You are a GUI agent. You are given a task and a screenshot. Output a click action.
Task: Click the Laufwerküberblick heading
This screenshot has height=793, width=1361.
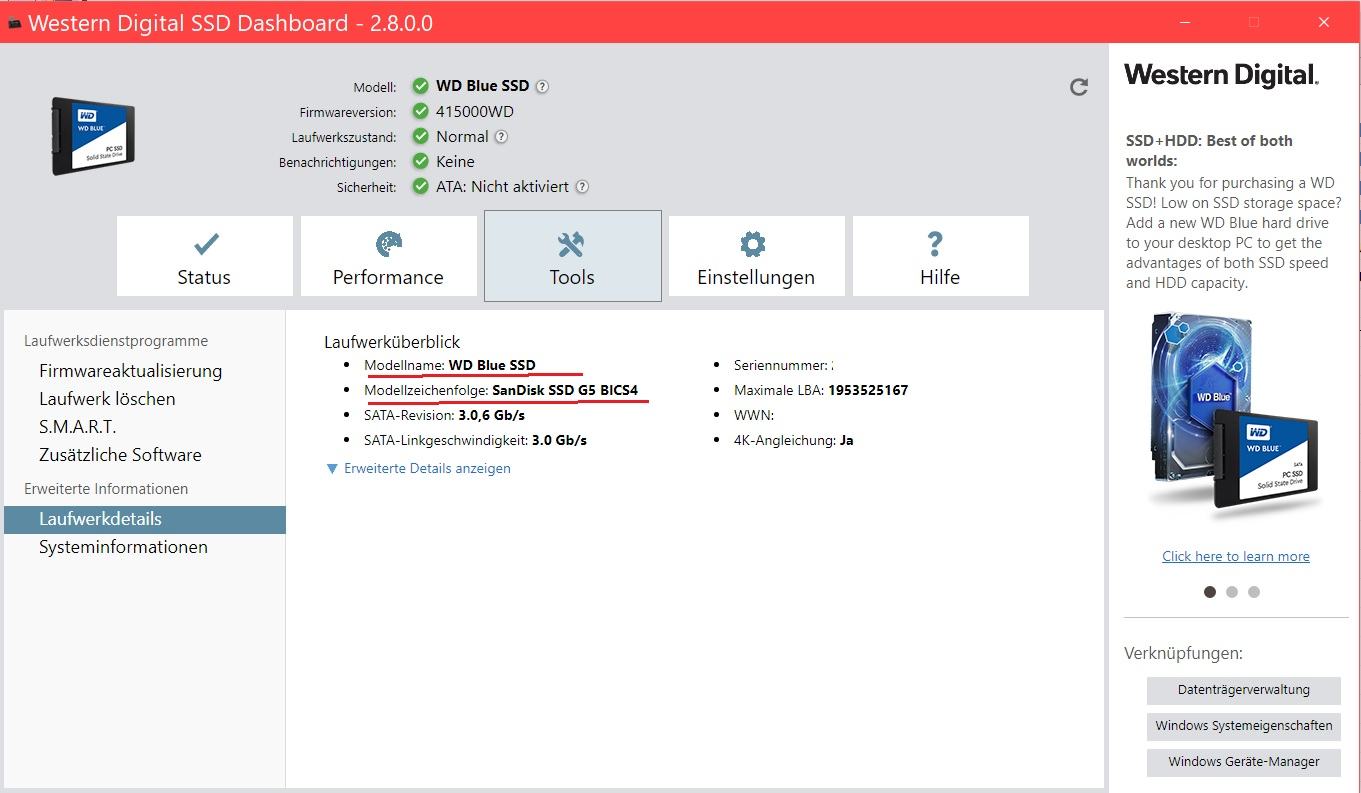point(392,342)
